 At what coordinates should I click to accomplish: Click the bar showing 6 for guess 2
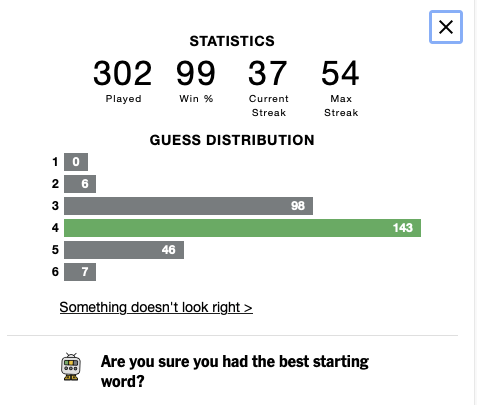click(x=80, y=184)
